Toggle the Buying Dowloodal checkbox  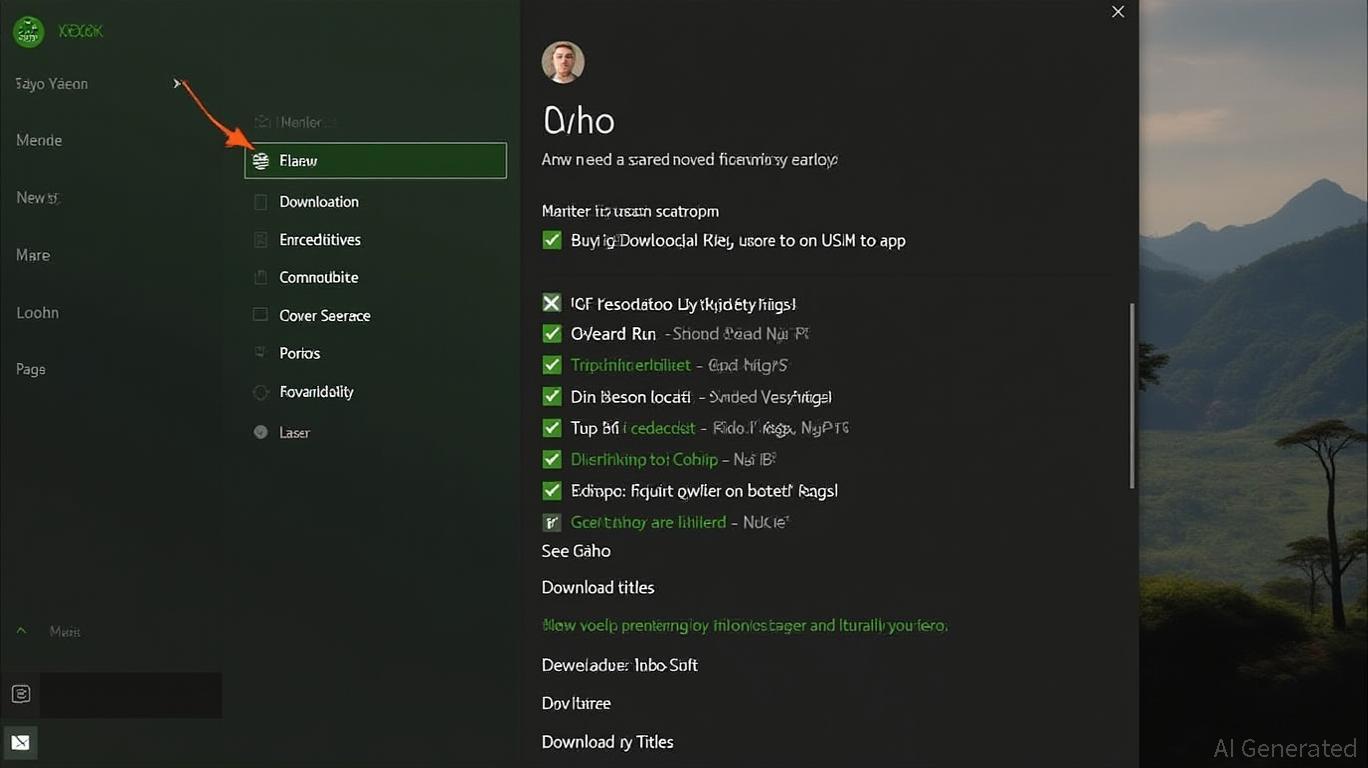point(551,240)
